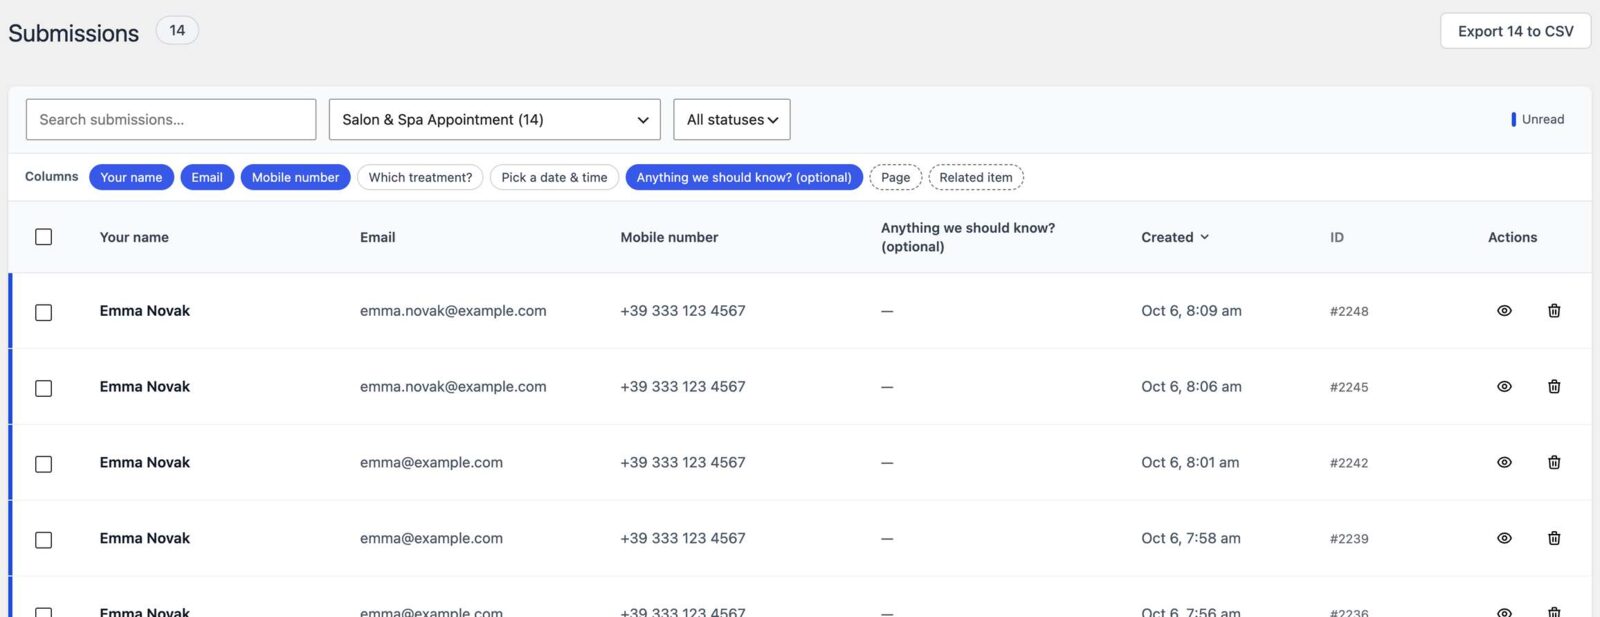Click the 'ID' column header
The image size is (1600, 617).
pyautogui.click(x=1337, y=237)
